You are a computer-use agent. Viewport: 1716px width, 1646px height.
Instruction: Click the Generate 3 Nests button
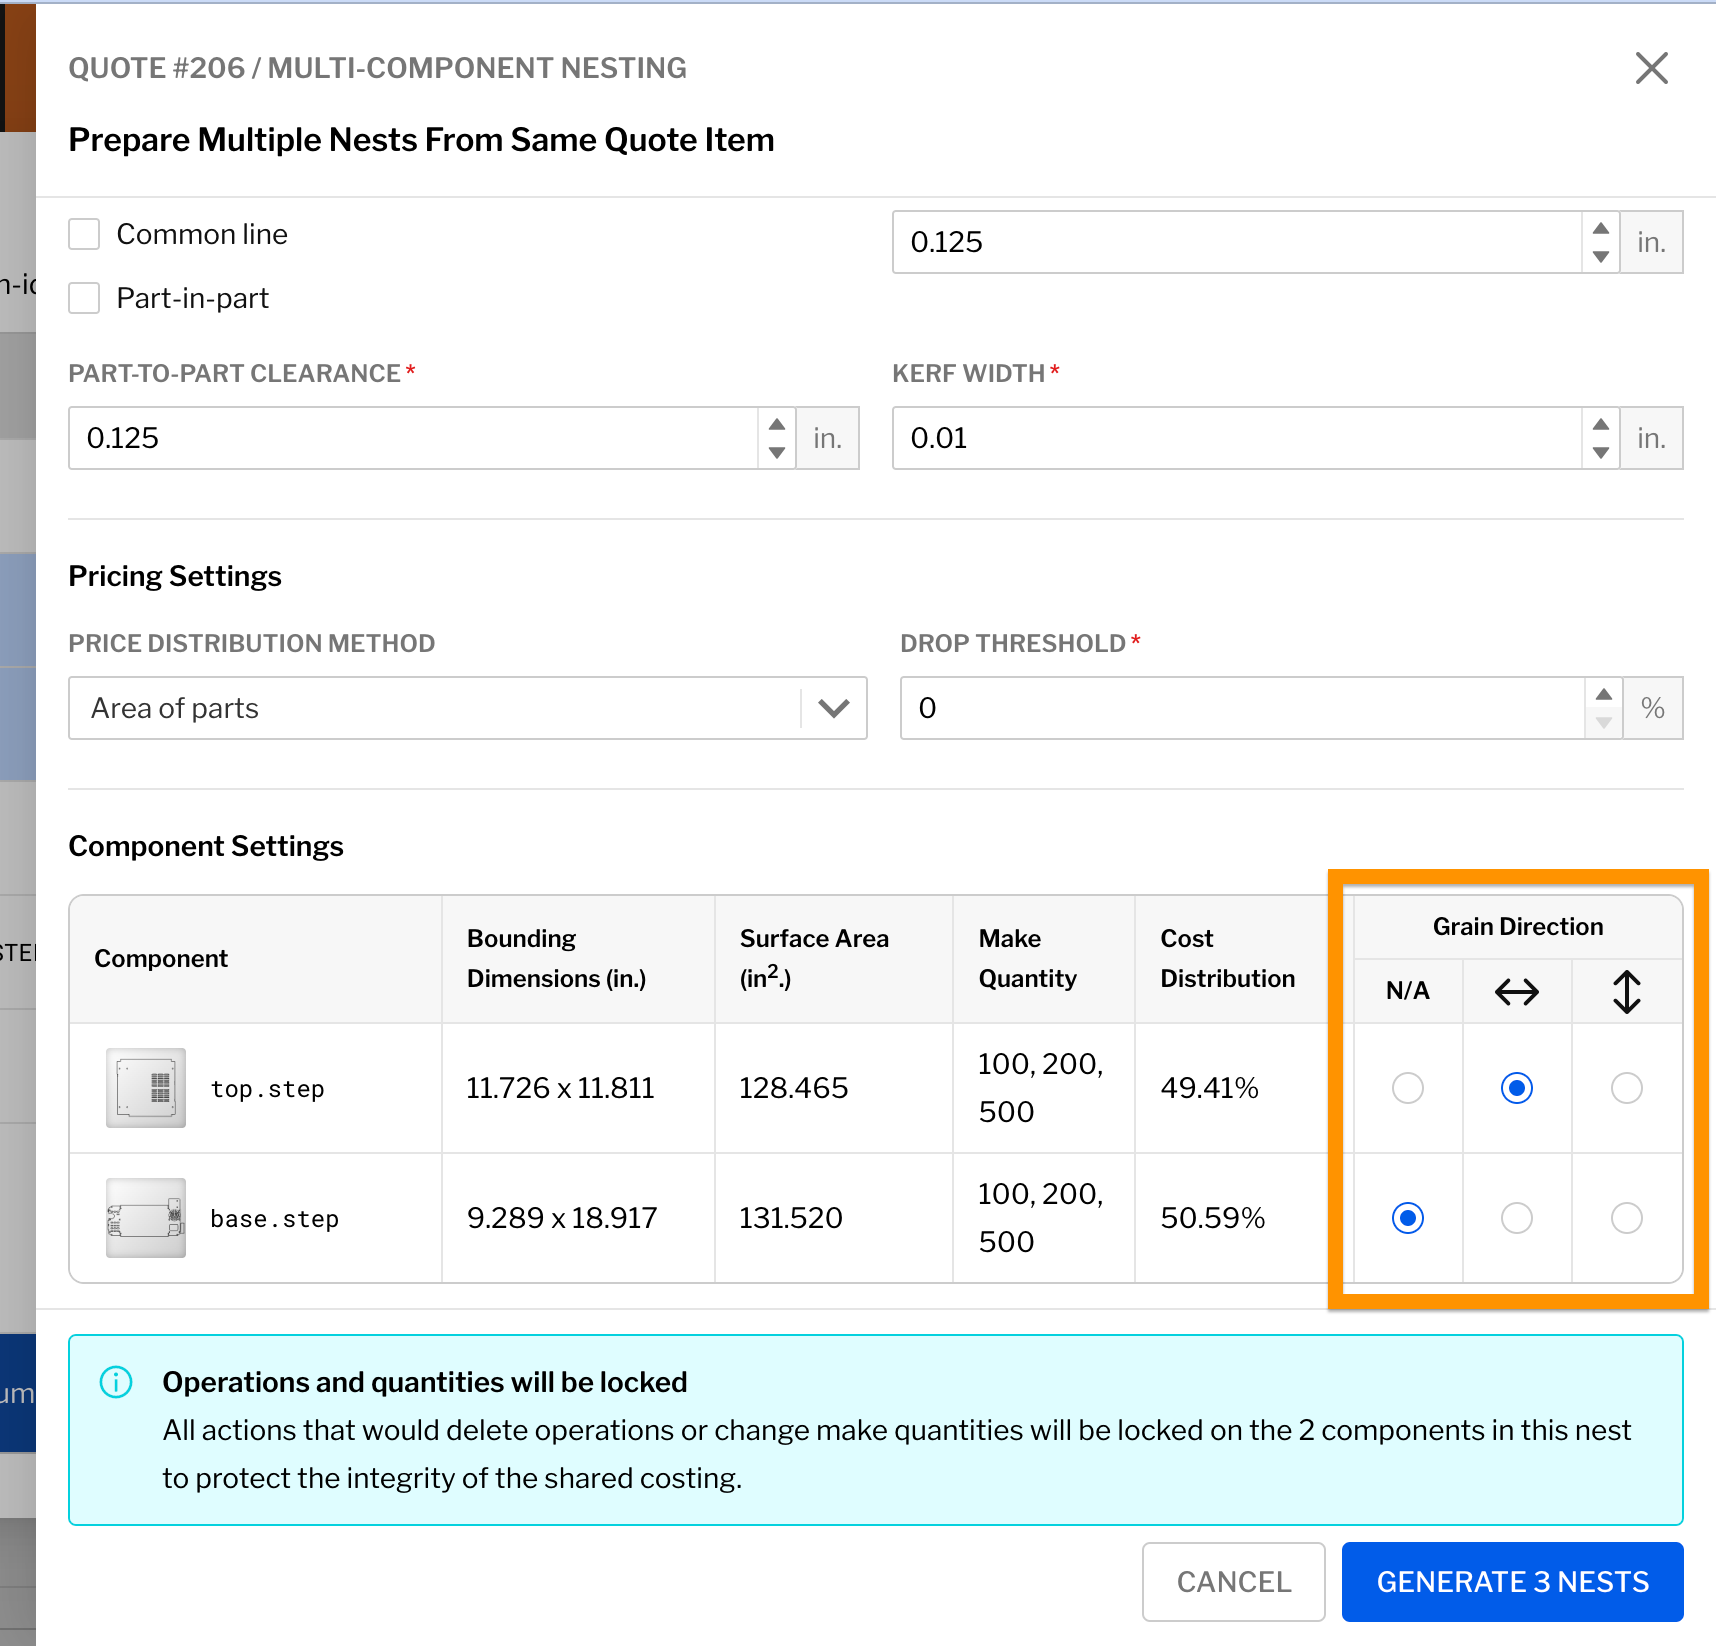point(1511,1582)
